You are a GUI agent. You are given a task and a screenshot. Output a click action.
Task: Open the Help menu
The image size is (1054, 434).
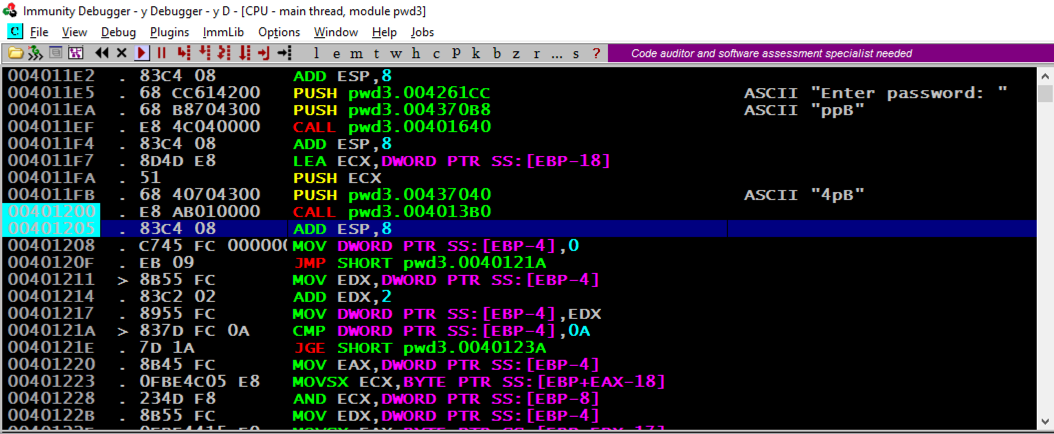click(x=384, y=32)
